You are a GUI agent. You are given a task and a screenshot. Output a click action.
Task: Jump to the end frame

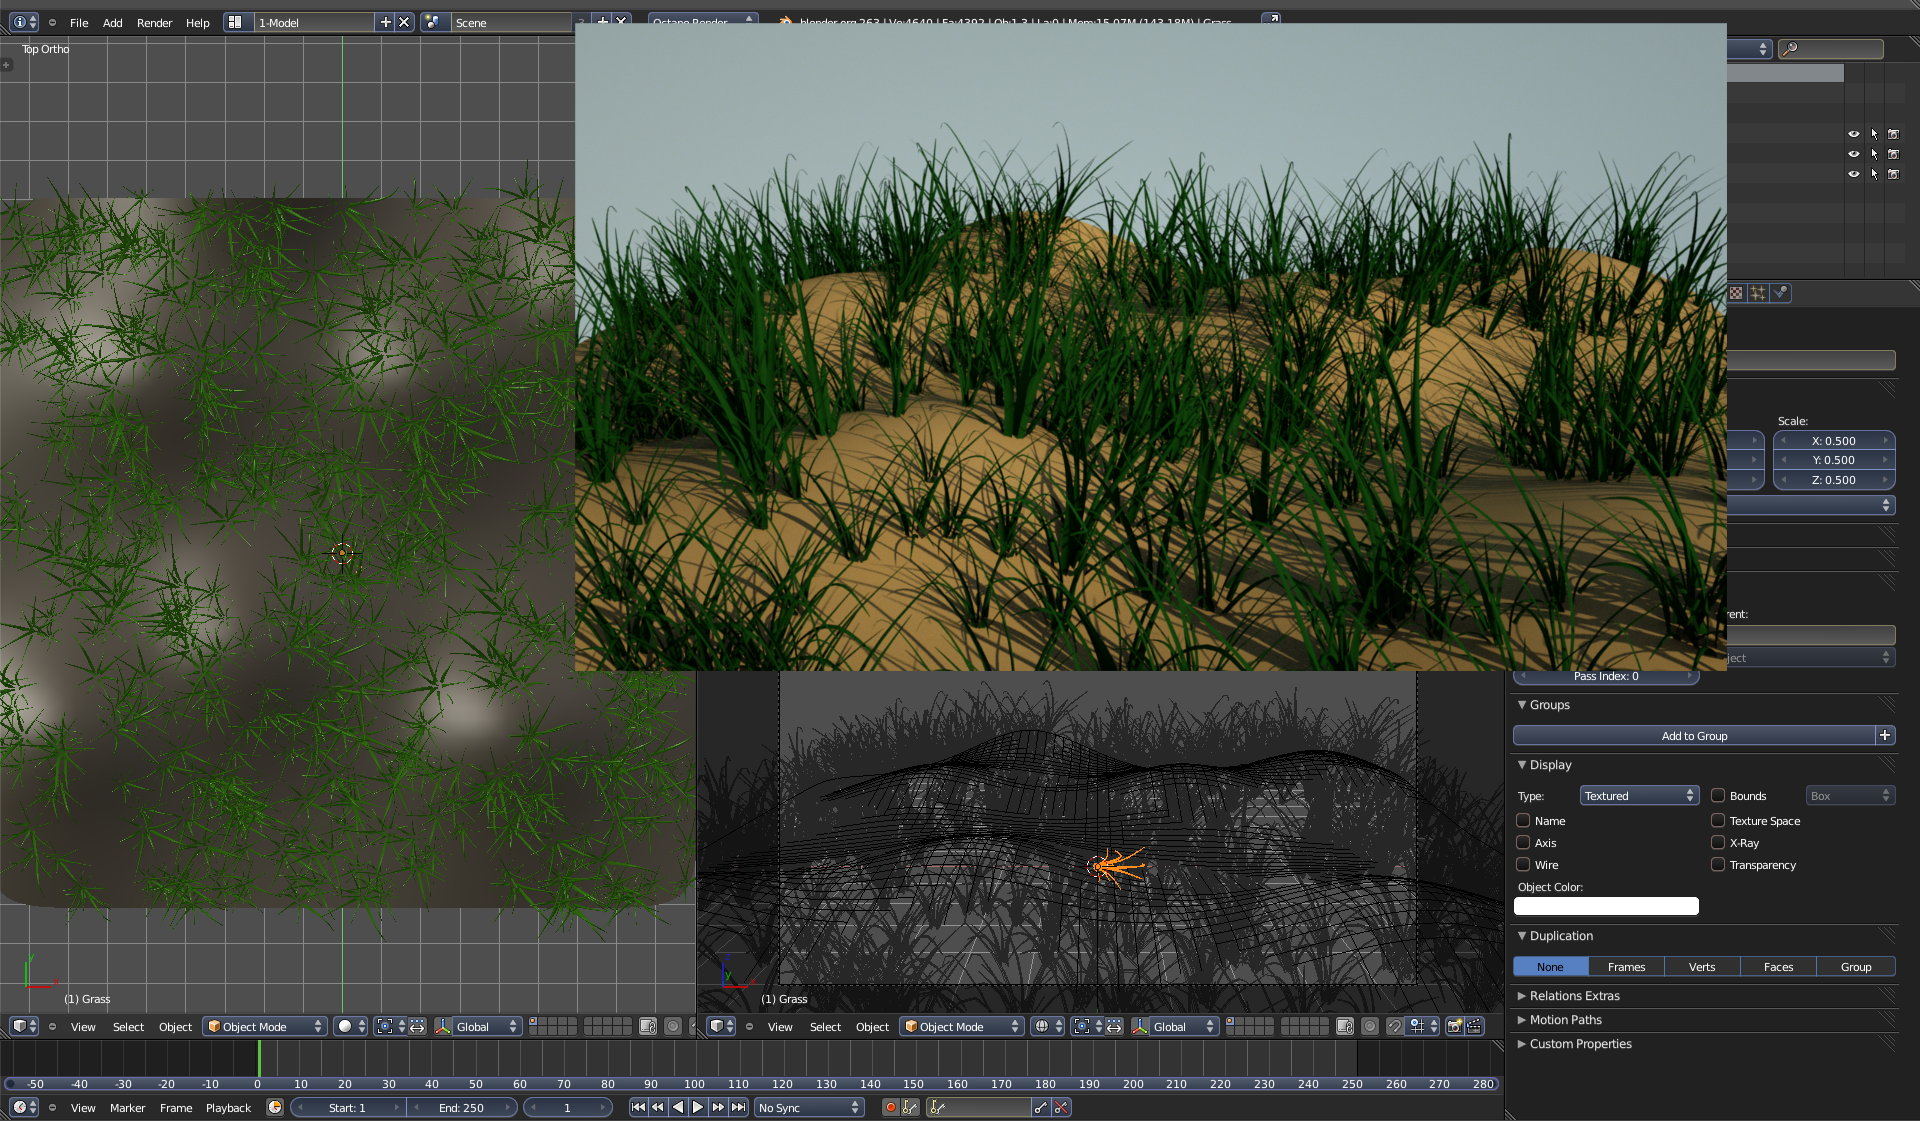(x=738, y=1107)
